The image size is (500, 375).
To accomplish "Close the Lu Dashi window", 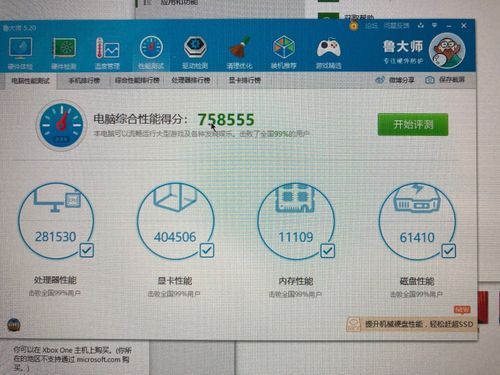I will (464, 25).
